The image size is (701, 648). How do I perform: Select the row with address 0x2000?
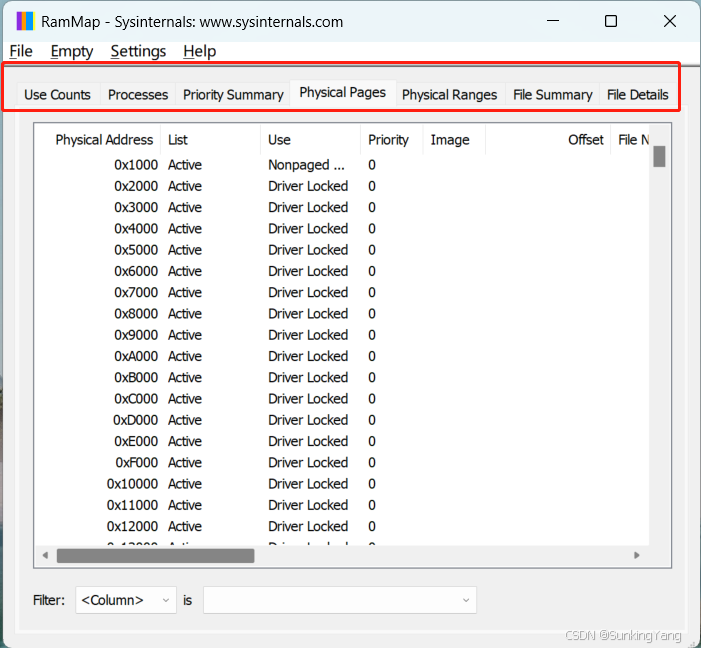tap(342, 186)
